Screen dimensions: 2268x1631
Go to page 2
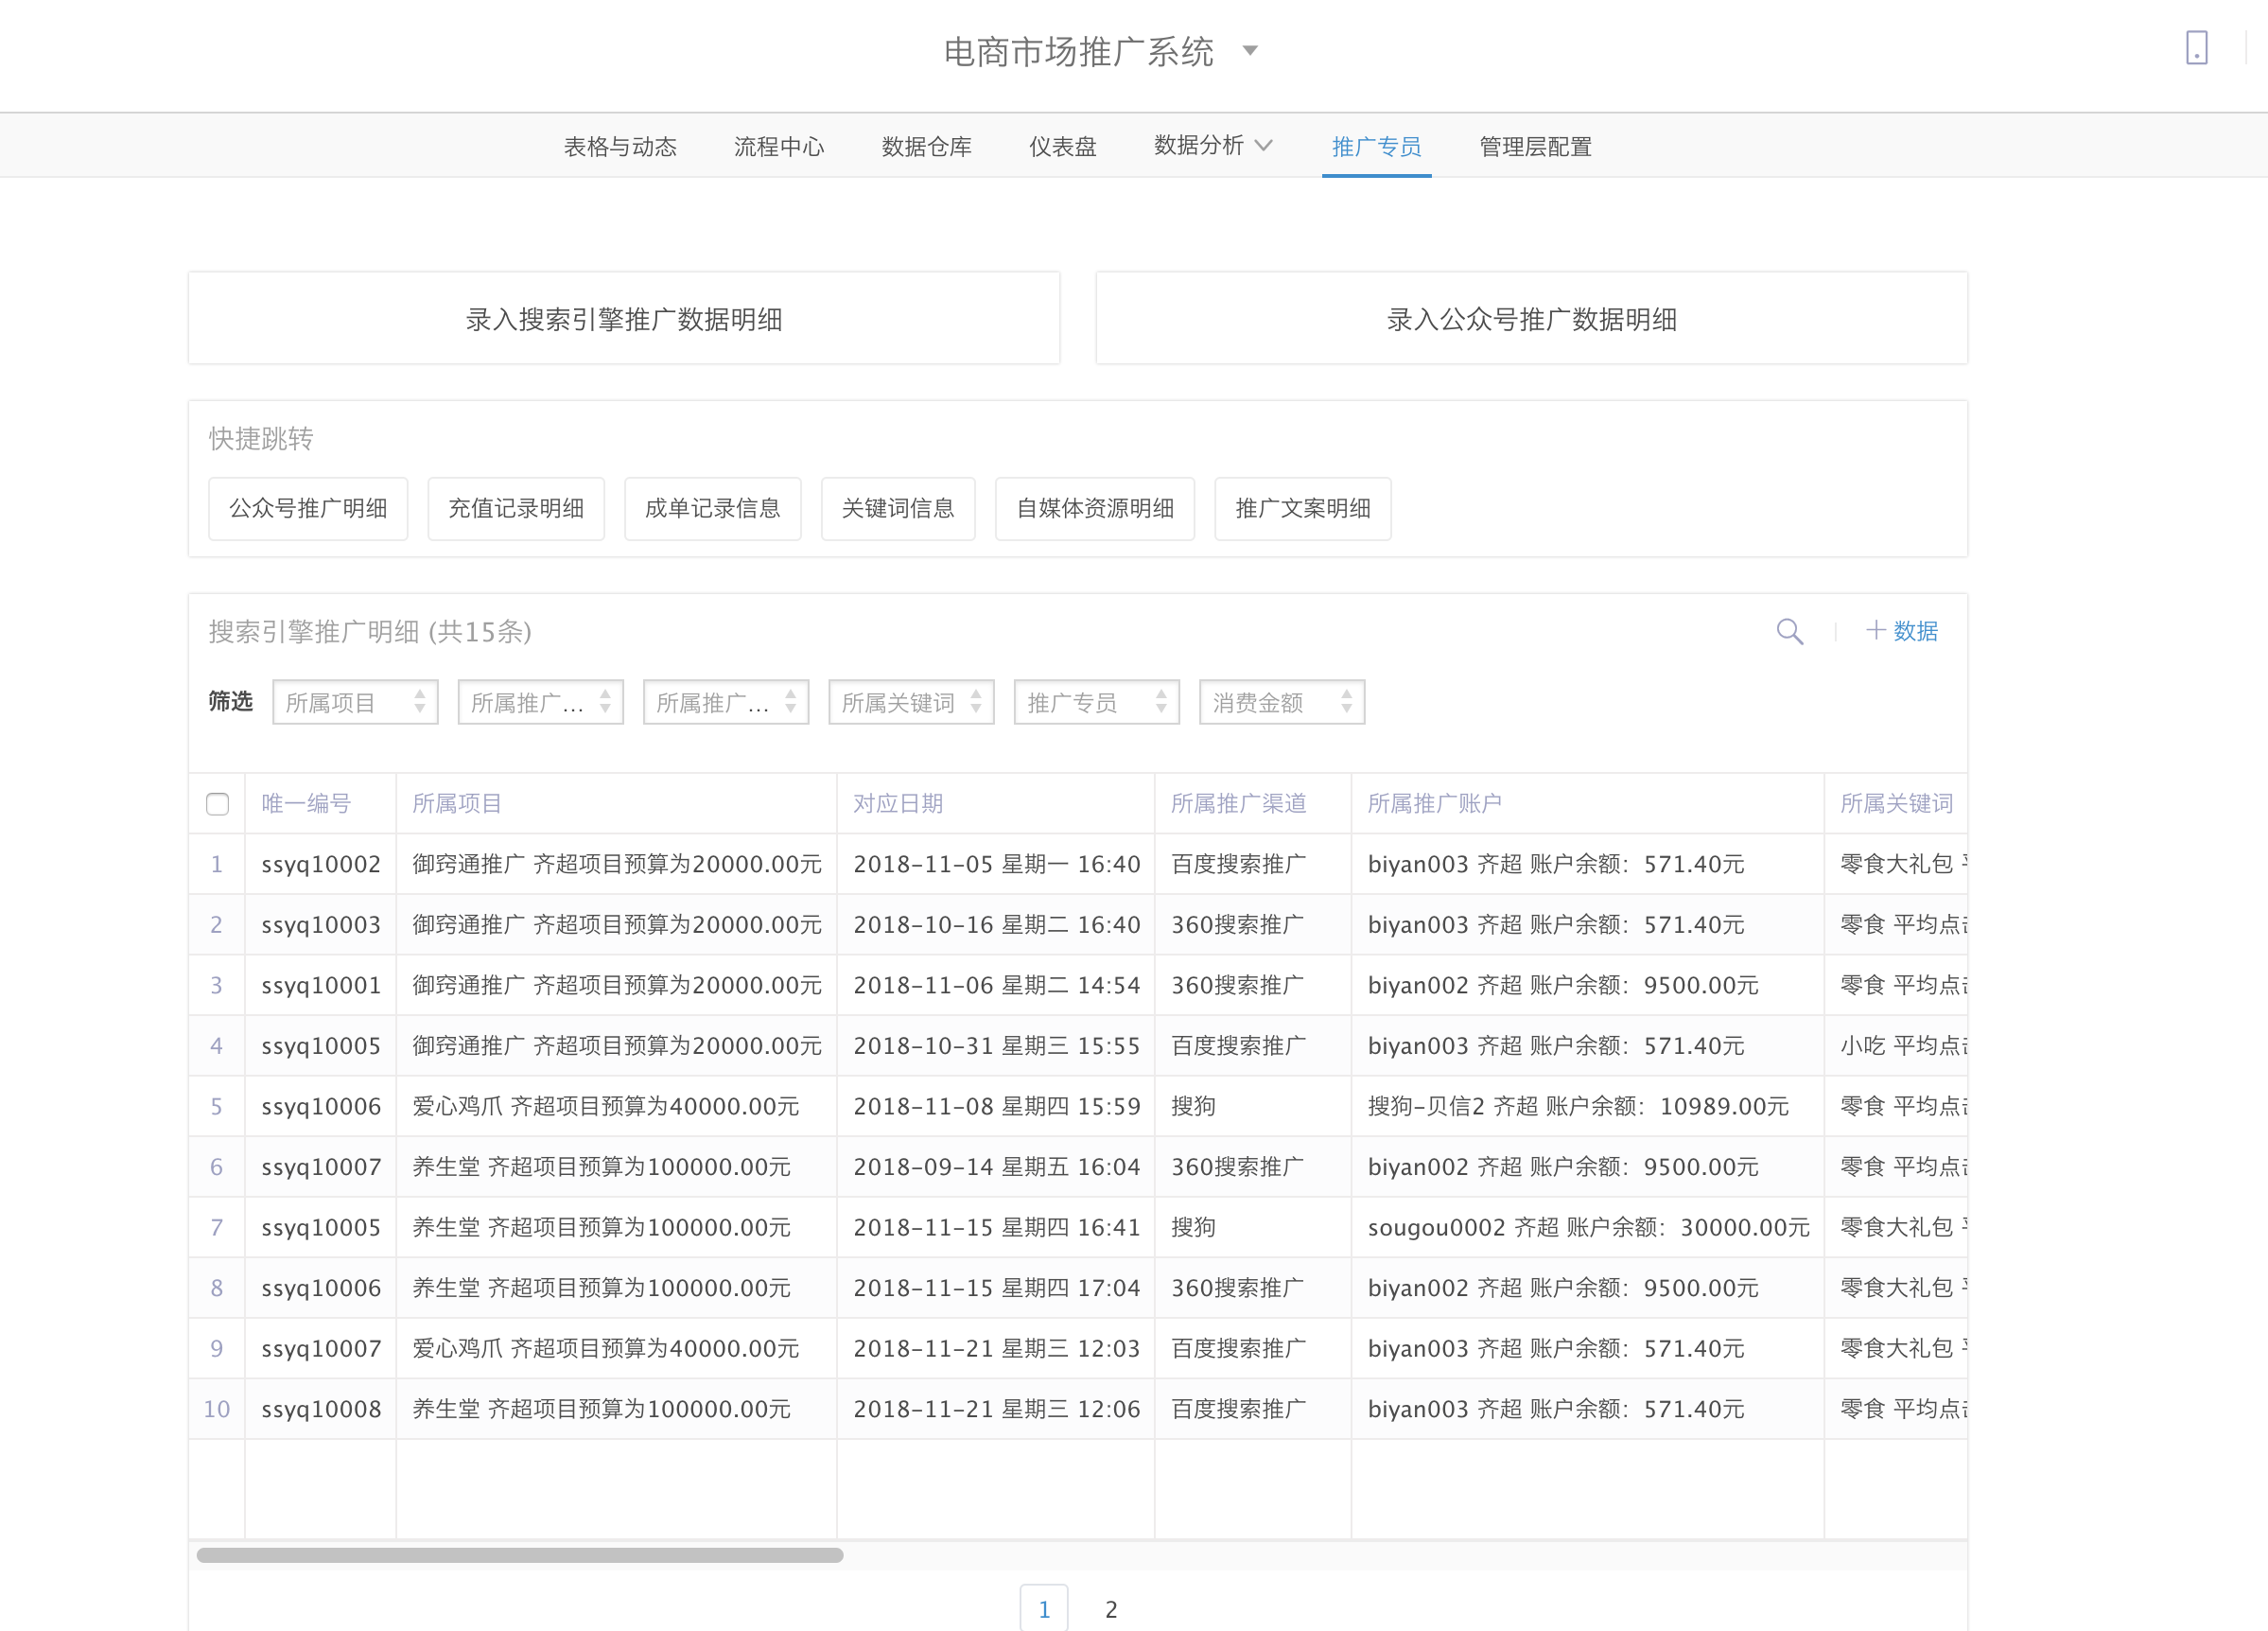[x=1110, y=1609]
